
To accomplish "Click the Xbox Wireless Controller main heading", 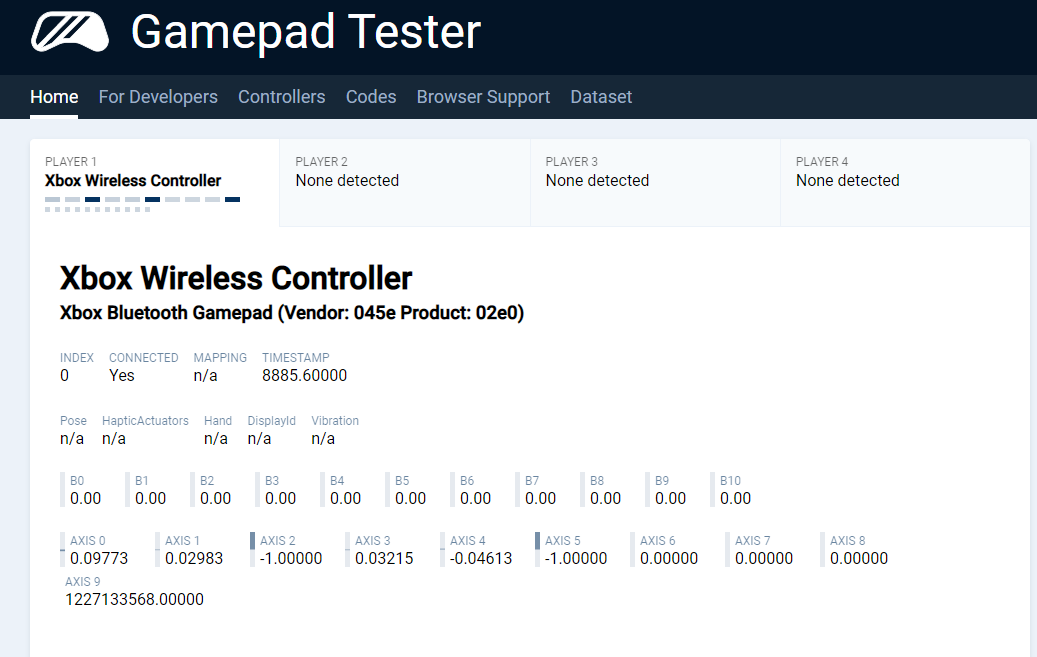I will (236, 278).
